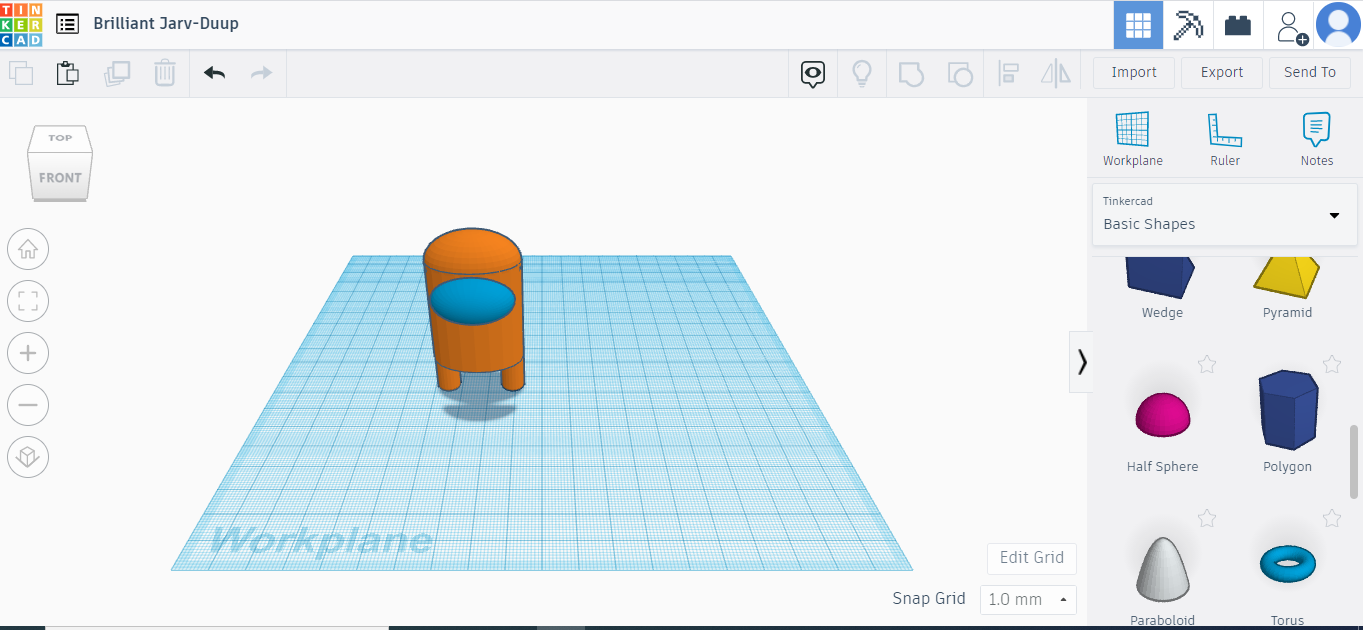Screen dimensions: 1363x630
Task: Toggle the show all eye icon
Action: coord(813,73)
